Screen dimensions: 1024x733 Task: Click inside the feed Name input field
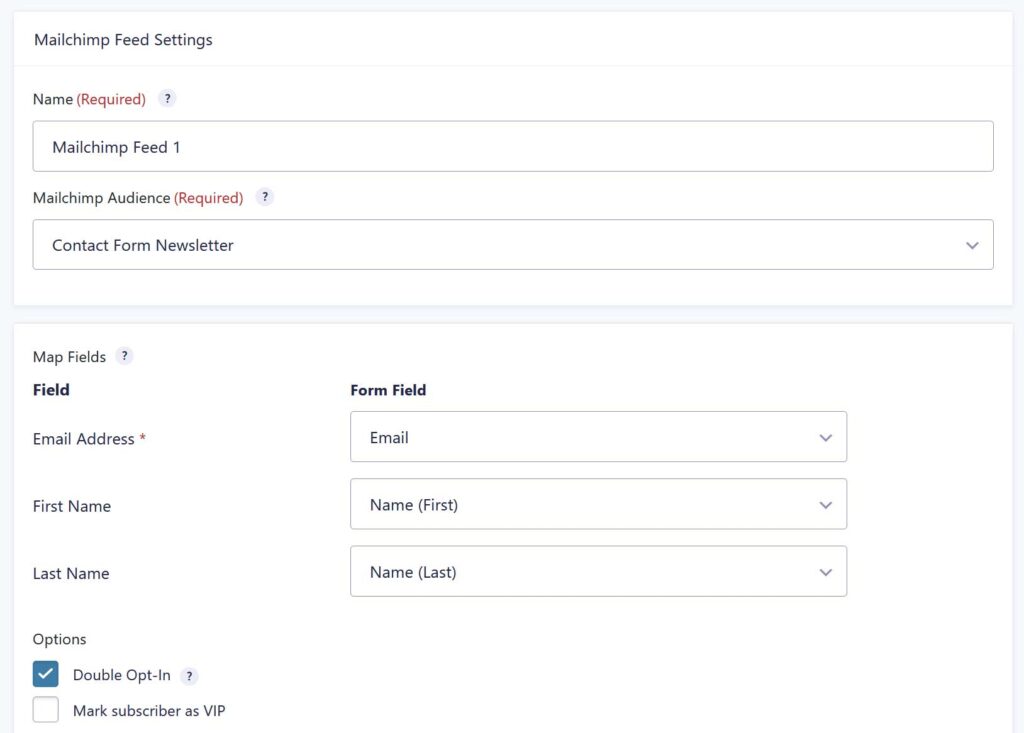(512, 145)
